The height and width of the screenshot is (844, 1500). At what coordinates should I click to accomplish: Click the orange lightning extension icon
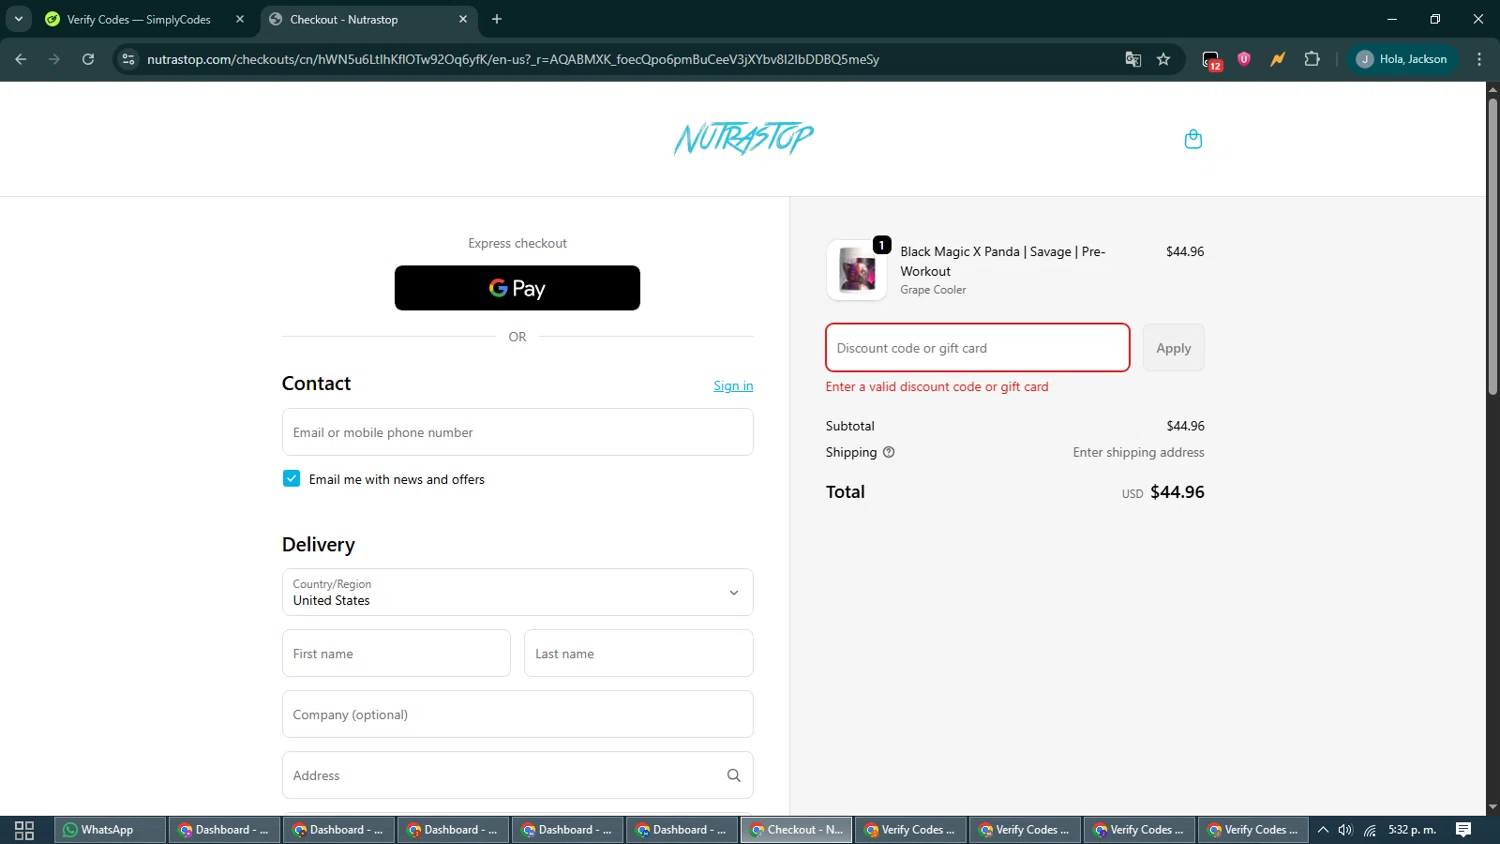[1278, 59]
